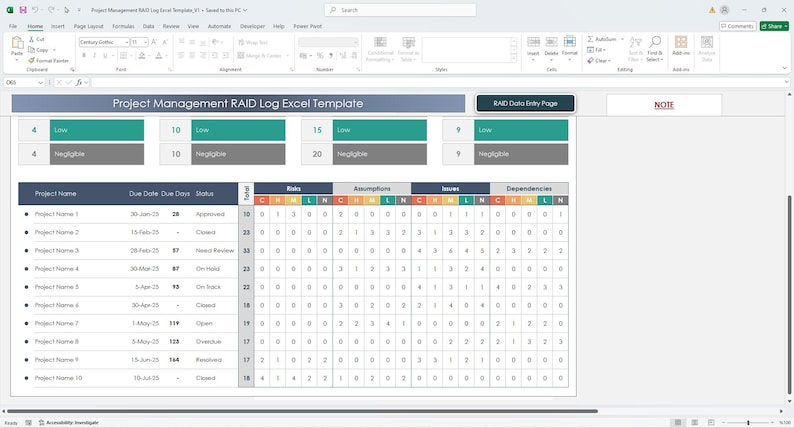Open the File menu tab
Viewport: 794px width, 428px height.
tap(13, 26)
